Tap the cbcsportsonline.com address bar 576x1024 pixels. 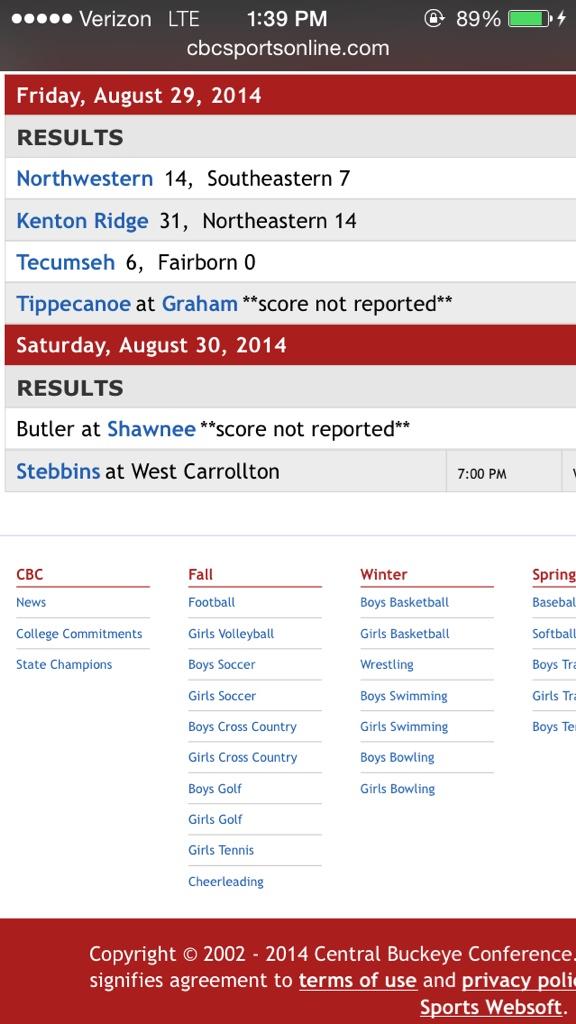[x=288, y=48]
